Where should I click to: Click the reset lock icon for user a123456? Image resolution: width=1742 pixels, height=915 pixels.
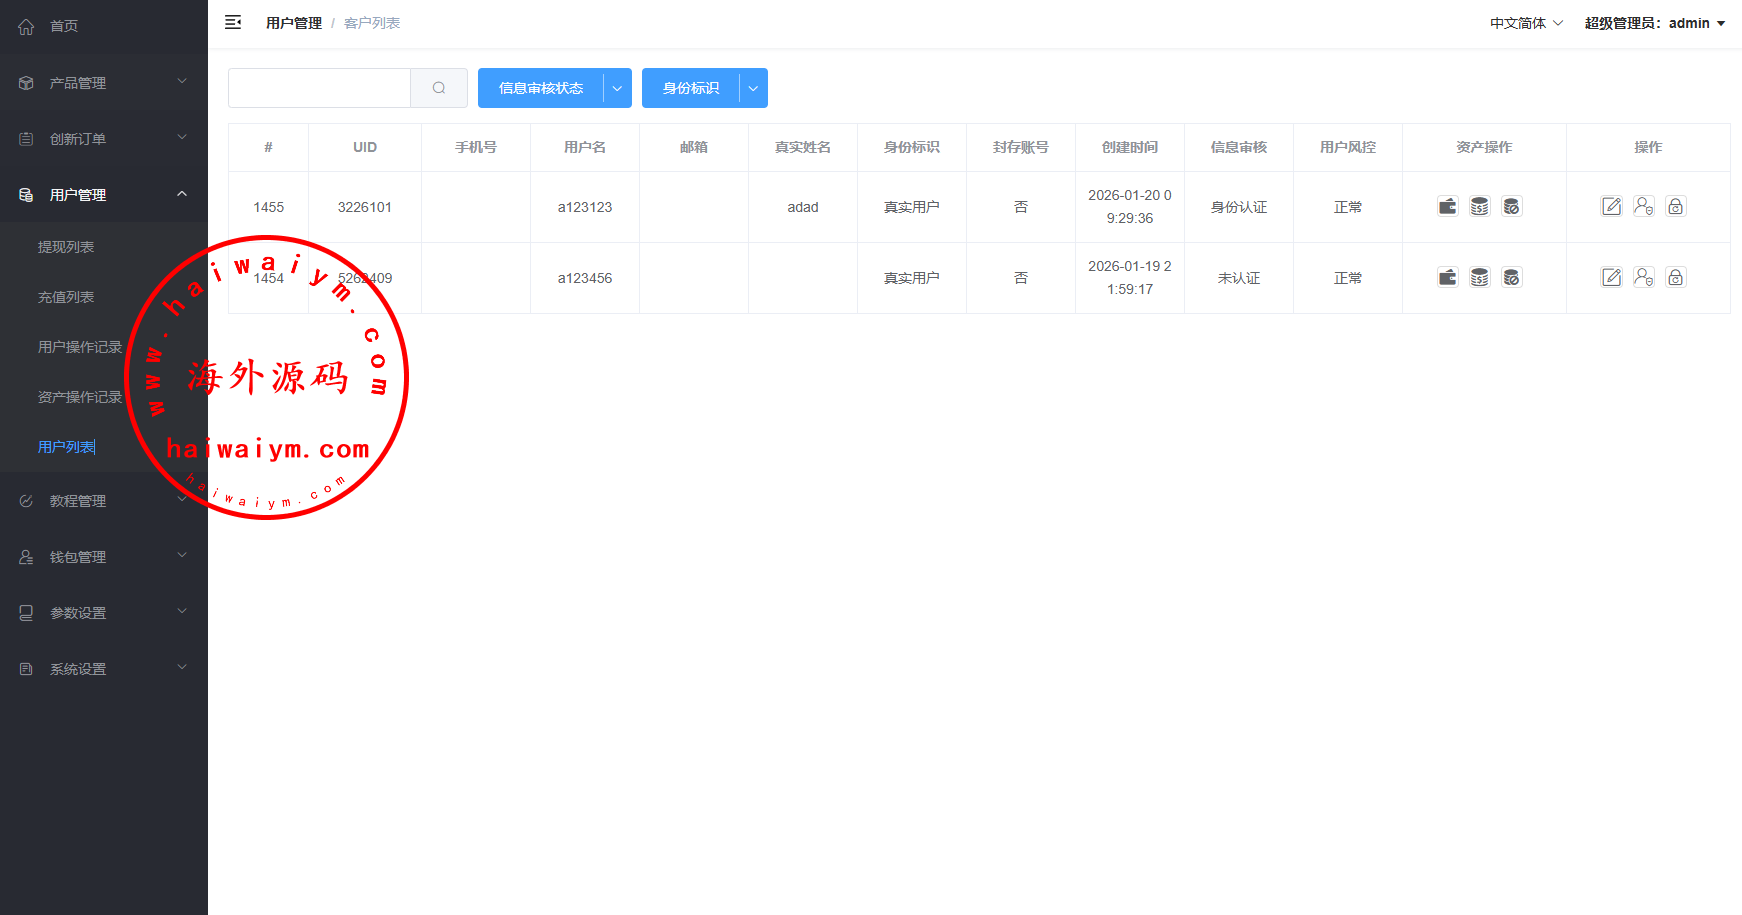coord(1675,278)
